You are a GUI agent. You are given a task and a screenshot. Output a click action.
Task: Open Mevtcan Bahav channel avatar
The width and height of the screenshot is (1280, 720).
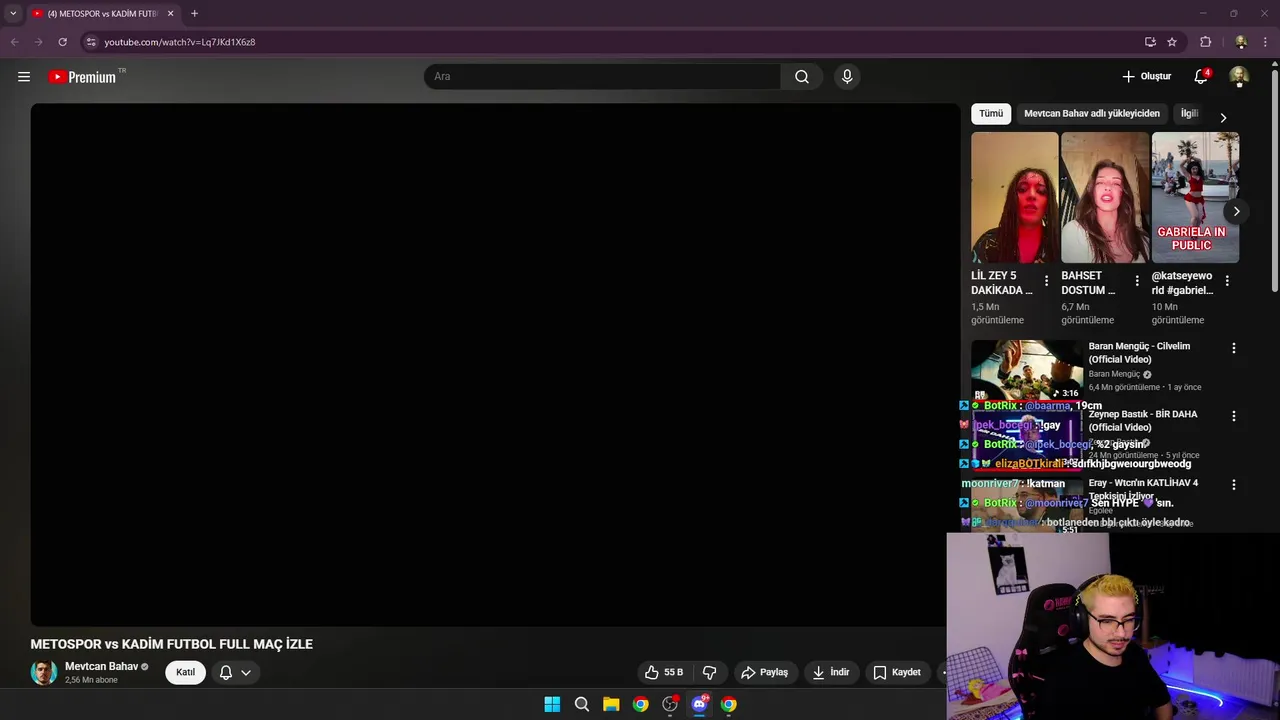[44, 672]
